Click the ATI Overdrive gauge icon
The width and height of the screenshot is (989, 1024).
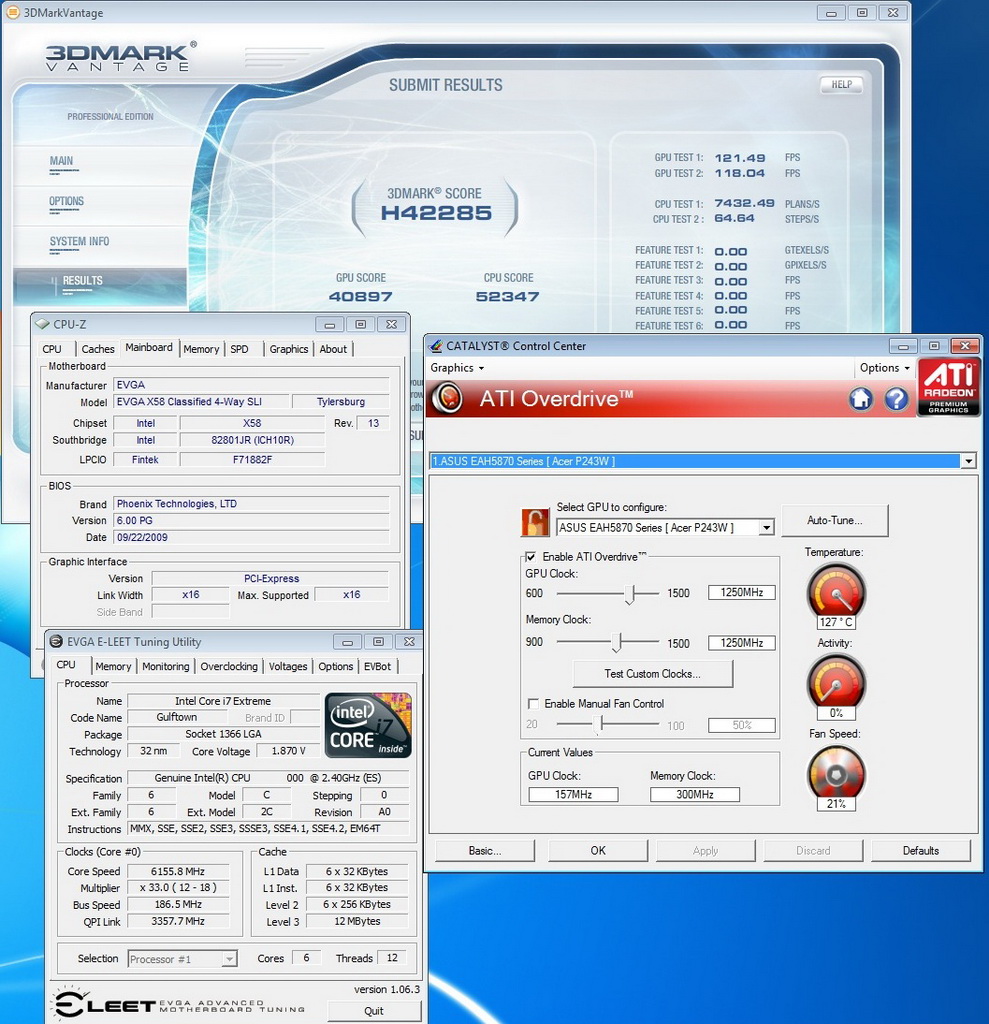click(x=448, y=398)
